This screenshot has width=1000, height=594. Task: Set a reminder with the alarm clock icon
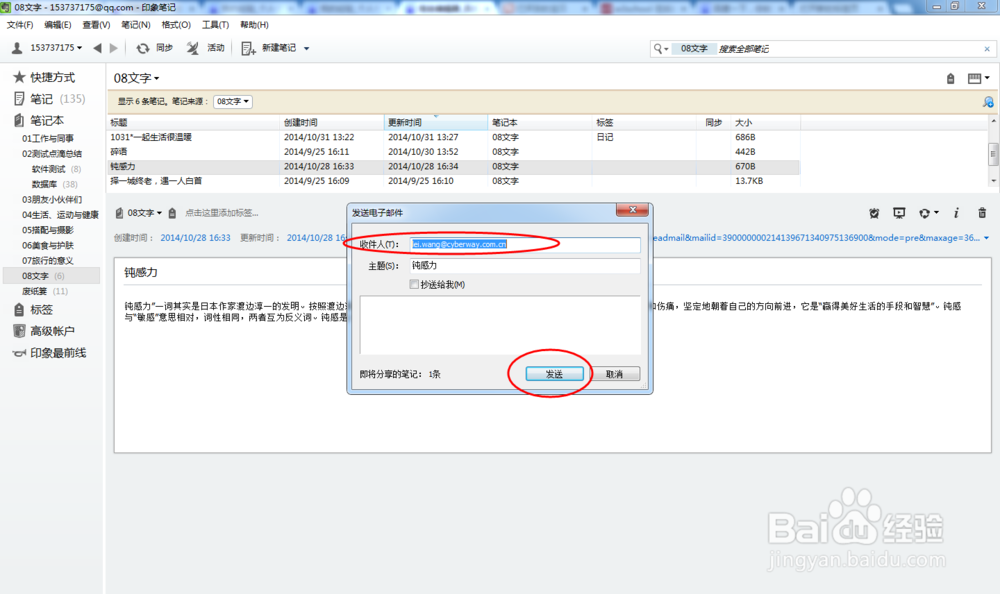tap(874, 214)
